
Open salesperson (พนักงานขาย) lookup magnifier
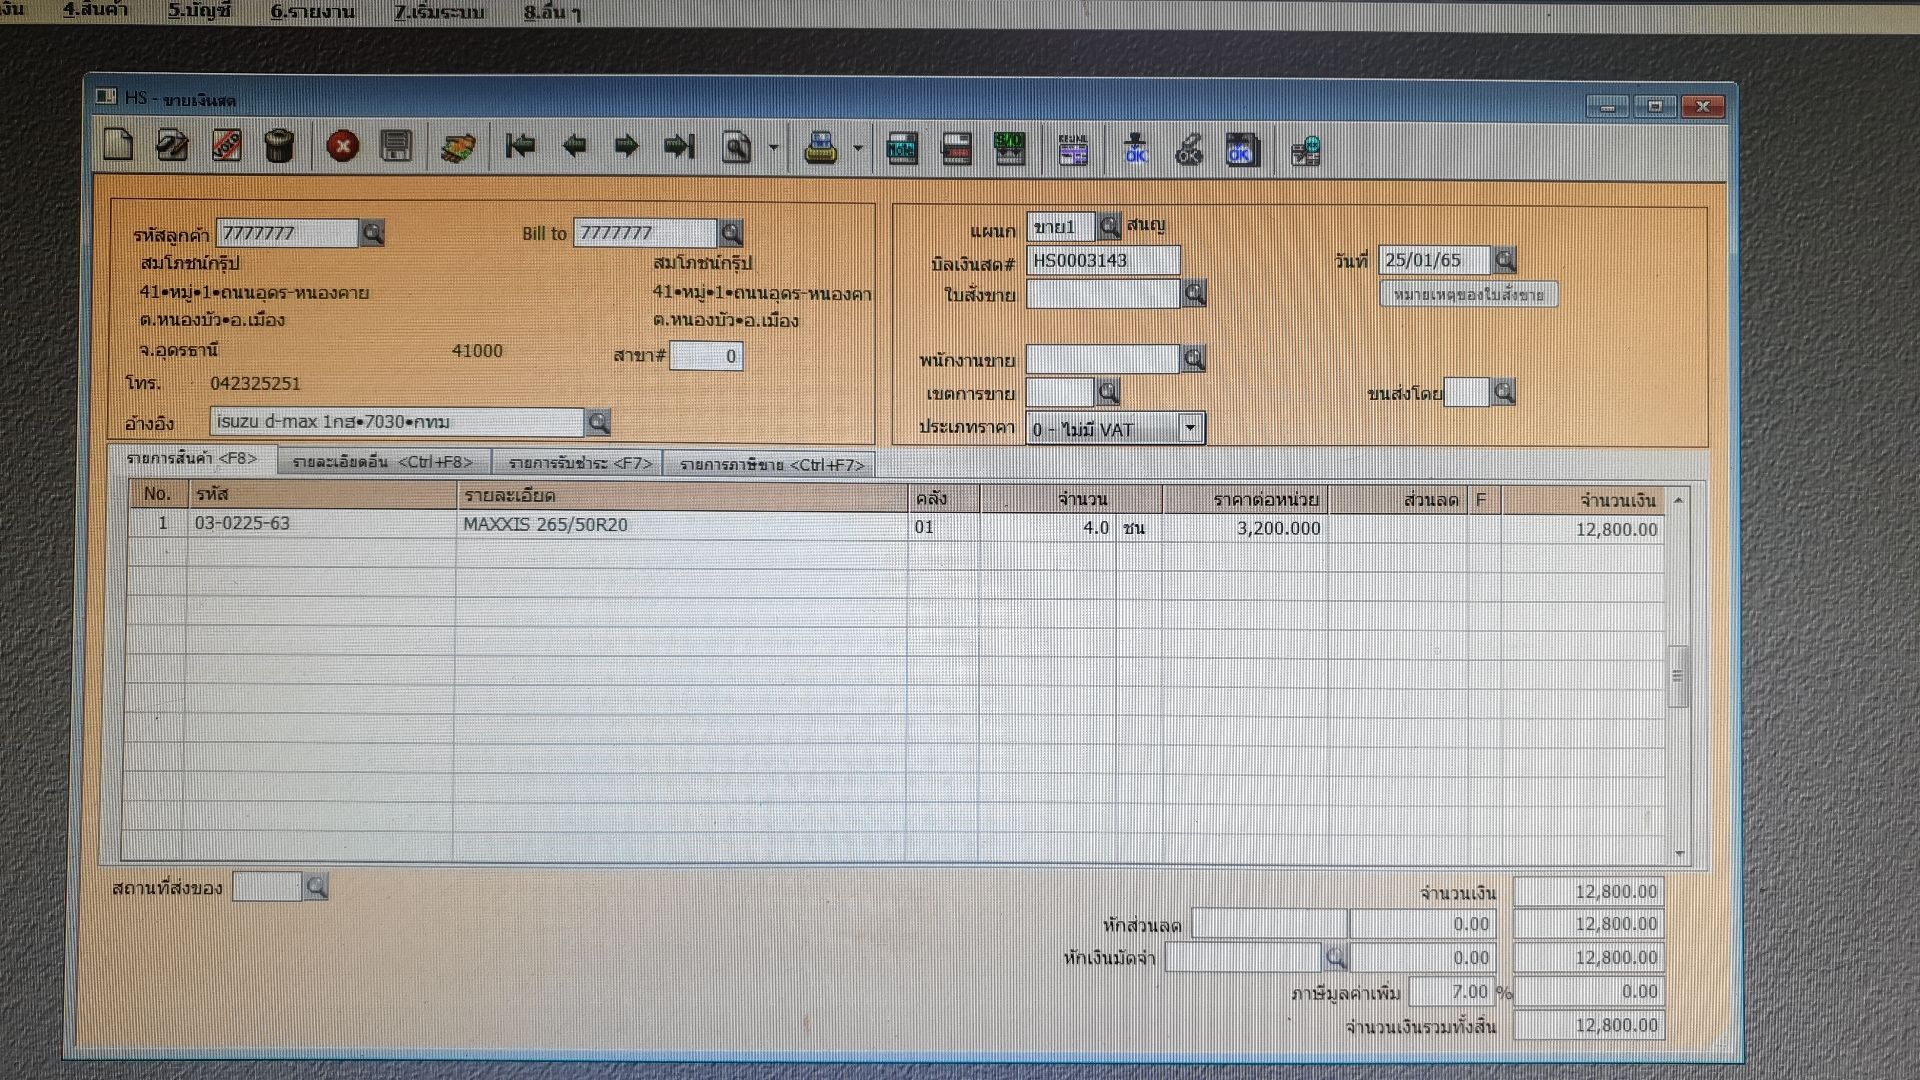(1193, 358)
